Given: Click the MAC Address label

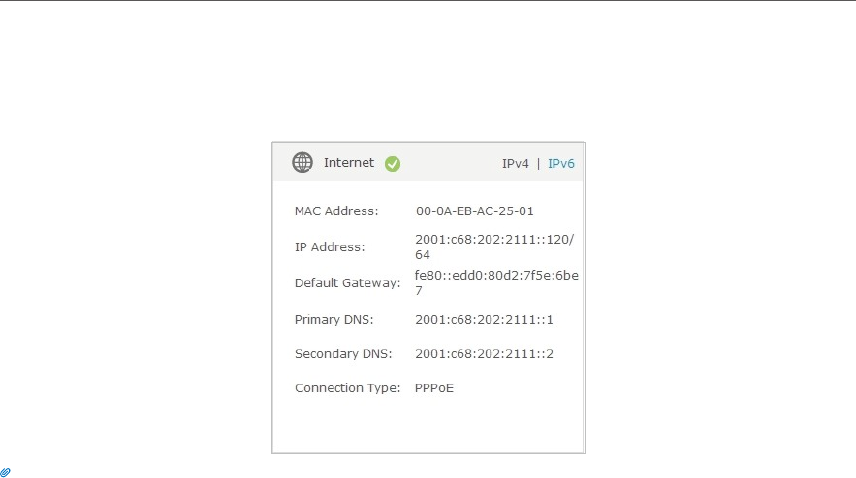Looking at the screenshot, I should (336, 211).
